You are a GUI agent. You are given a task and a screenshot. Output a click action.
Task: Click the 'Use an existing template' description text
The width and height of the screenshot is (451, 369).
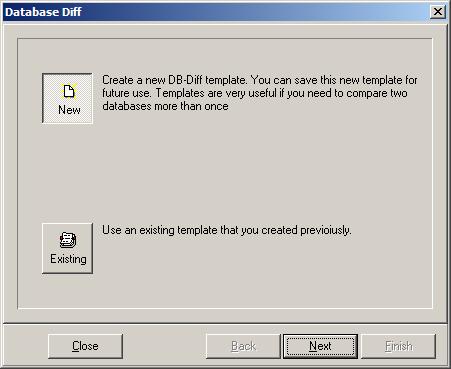227,230
